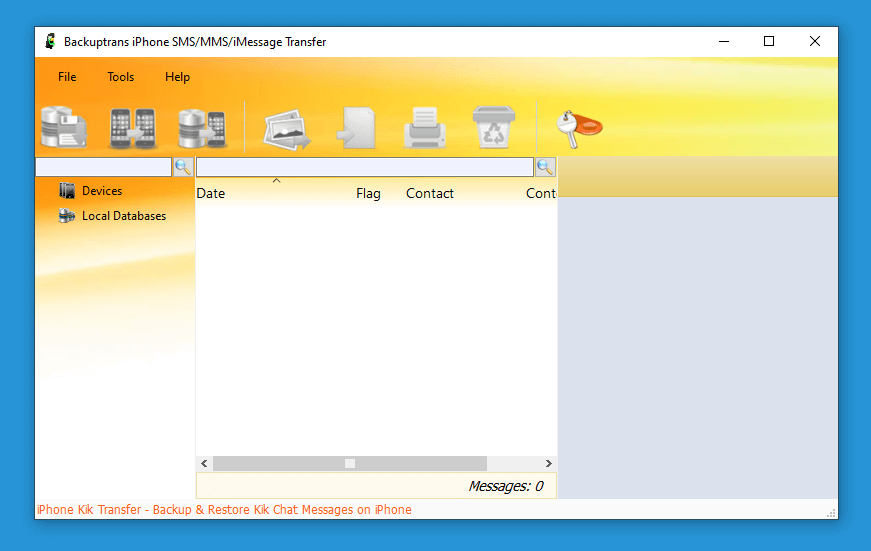Maximize the Backuptrans window
The image size is (871, 551).
tap(769, 41)
